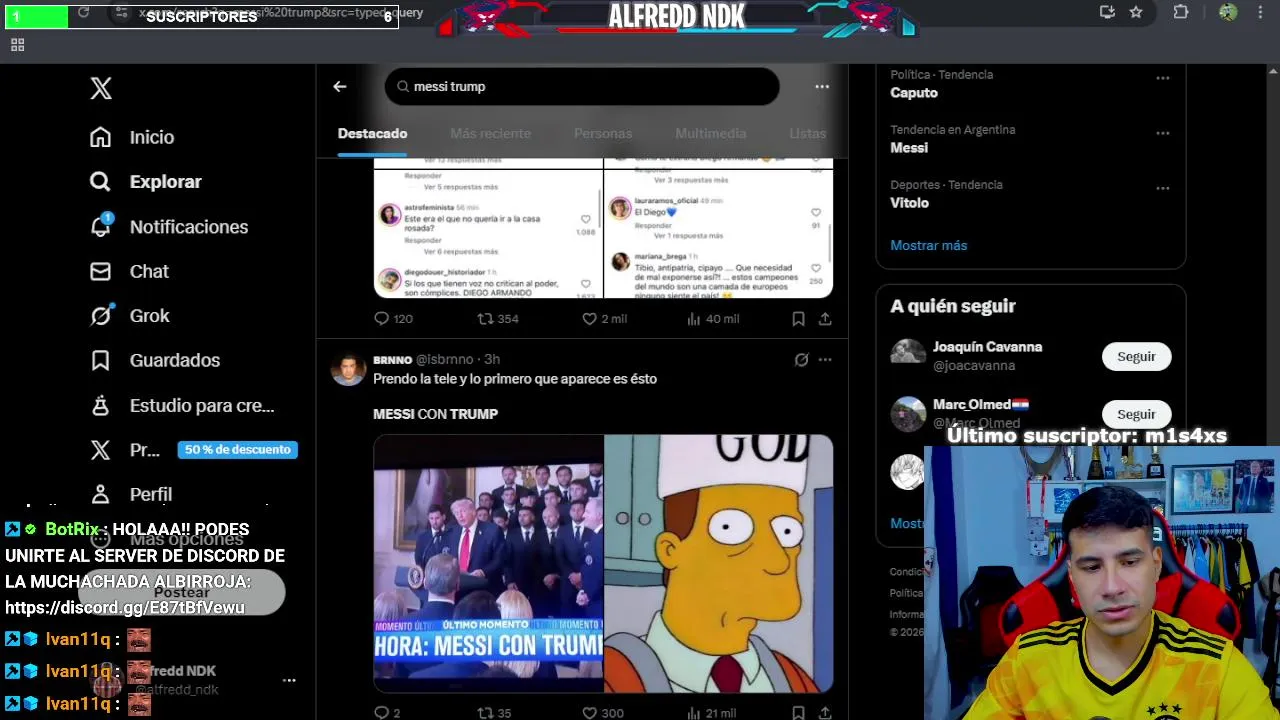Open the Simpsons chef image
The height and width of the screenshot is (720, 1280).
pyautogui.click(x=719, y=563)
